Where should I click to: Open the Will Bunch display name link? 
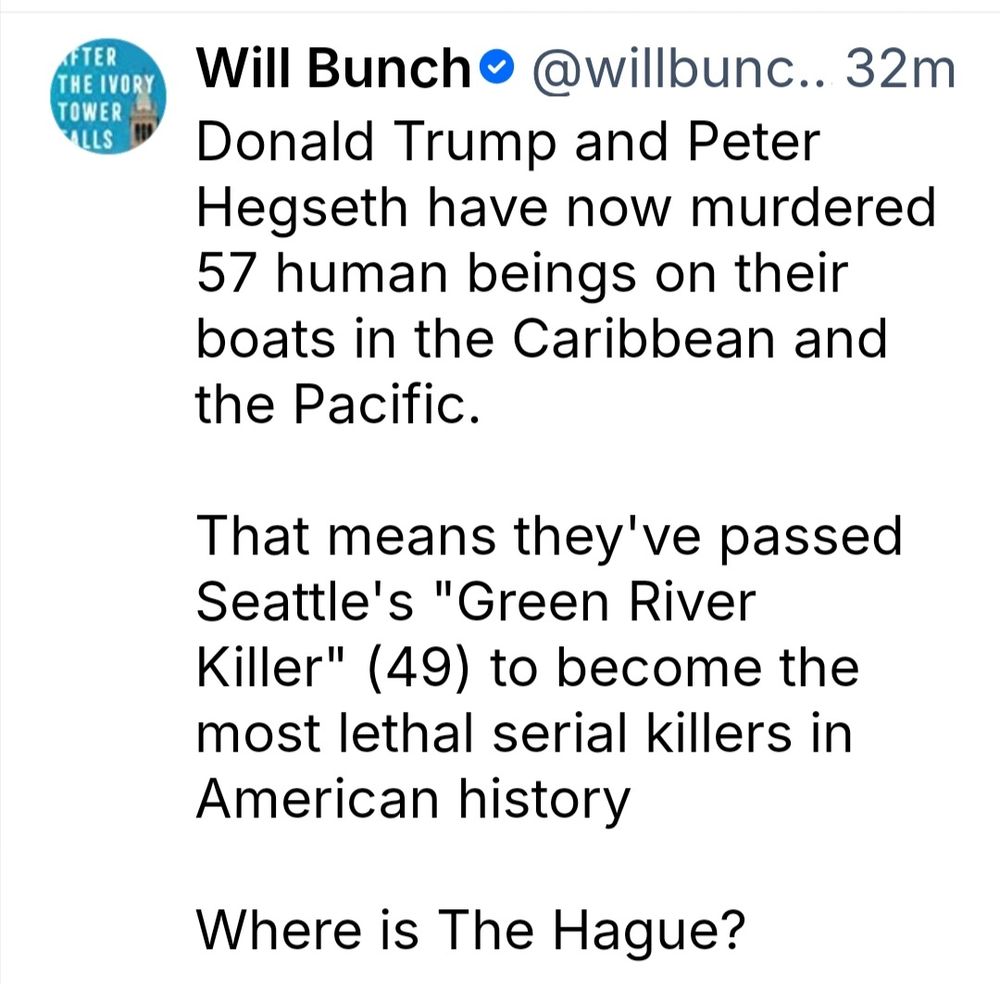pyautogui.click(x=334, y=68)
